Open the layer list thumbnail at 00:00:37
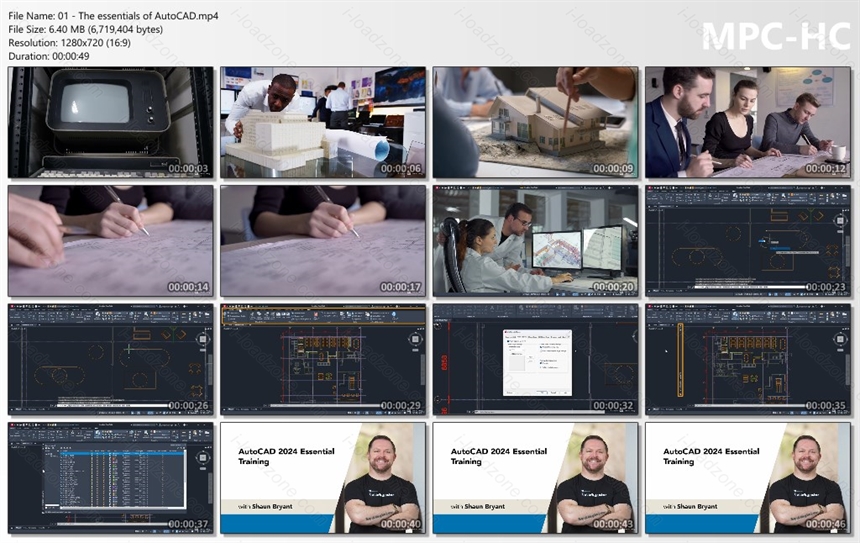Viewport: 860px width, 543px height. tap(111, 478)
